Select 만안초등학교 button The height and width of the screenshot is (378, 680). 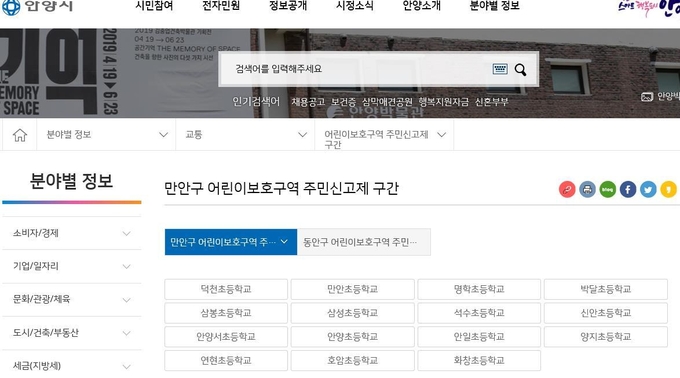coord(353,289)
